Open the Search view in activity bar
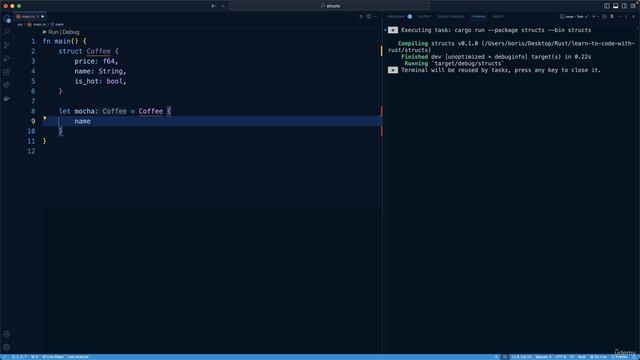Image resolution: width=640 pixels, height=360 pixels. pos(7,32)
